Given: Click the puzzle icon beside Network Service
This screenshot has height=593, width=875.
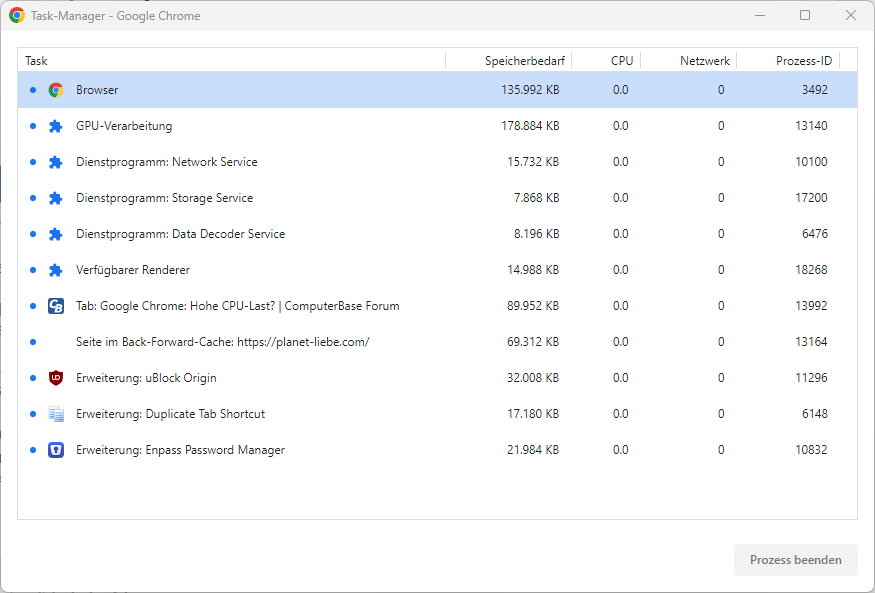Looking at the screenshot, I should [x=56, y=162].
